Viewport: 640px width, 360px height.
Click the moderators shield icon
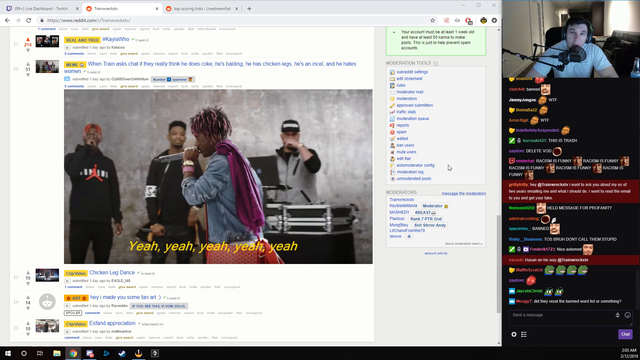pos(392,99)
